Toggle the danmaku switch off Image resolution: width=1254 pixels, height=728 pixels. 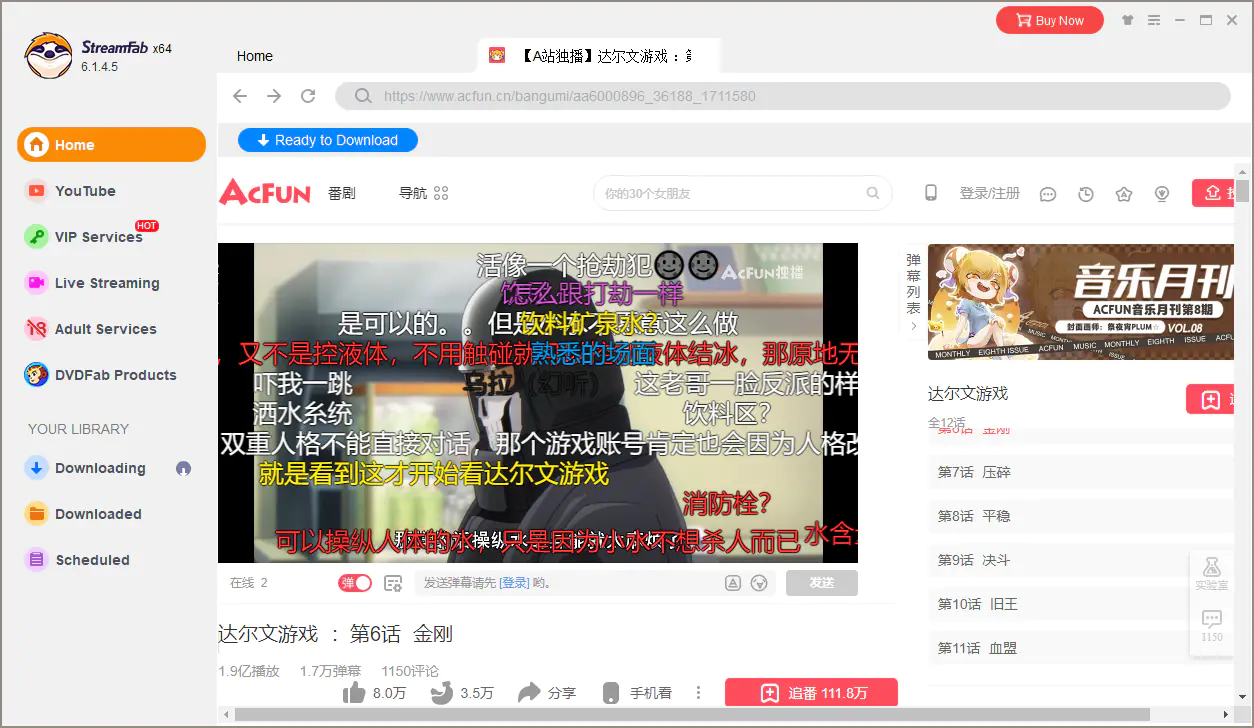pos(355,583)
